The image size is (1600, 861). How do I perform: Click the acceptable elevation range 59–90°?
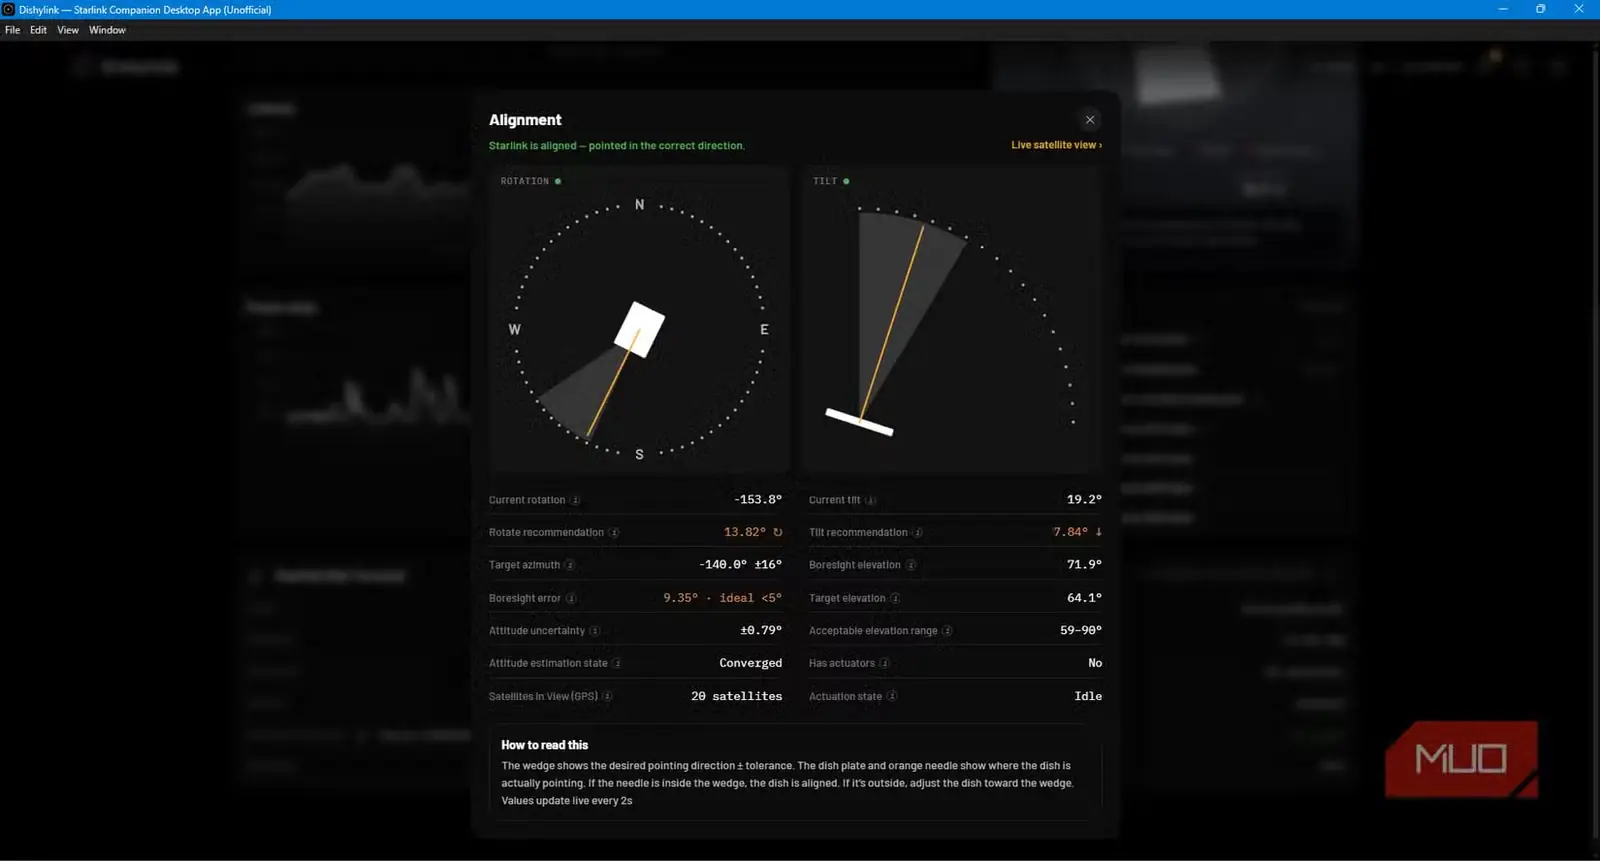tap(1081, 630)
